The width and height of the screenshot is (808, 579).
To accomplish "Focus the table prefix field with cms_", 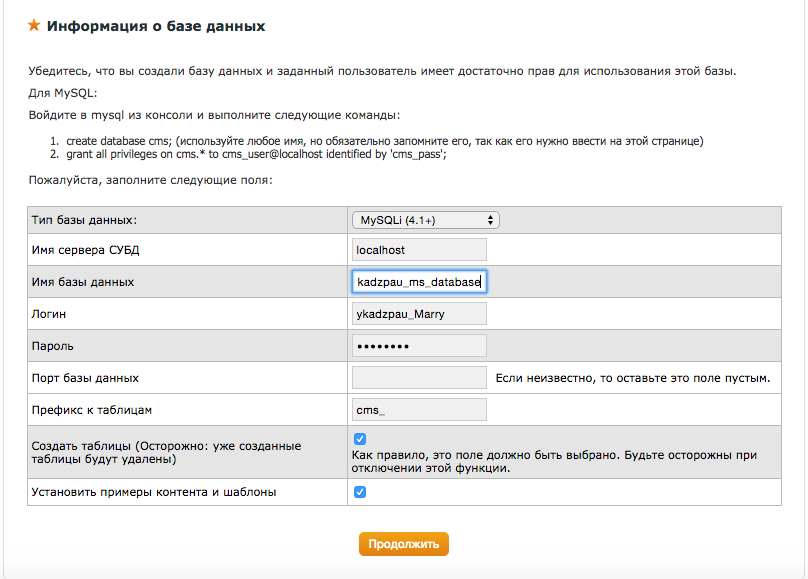I will click(x=419, y=410).
